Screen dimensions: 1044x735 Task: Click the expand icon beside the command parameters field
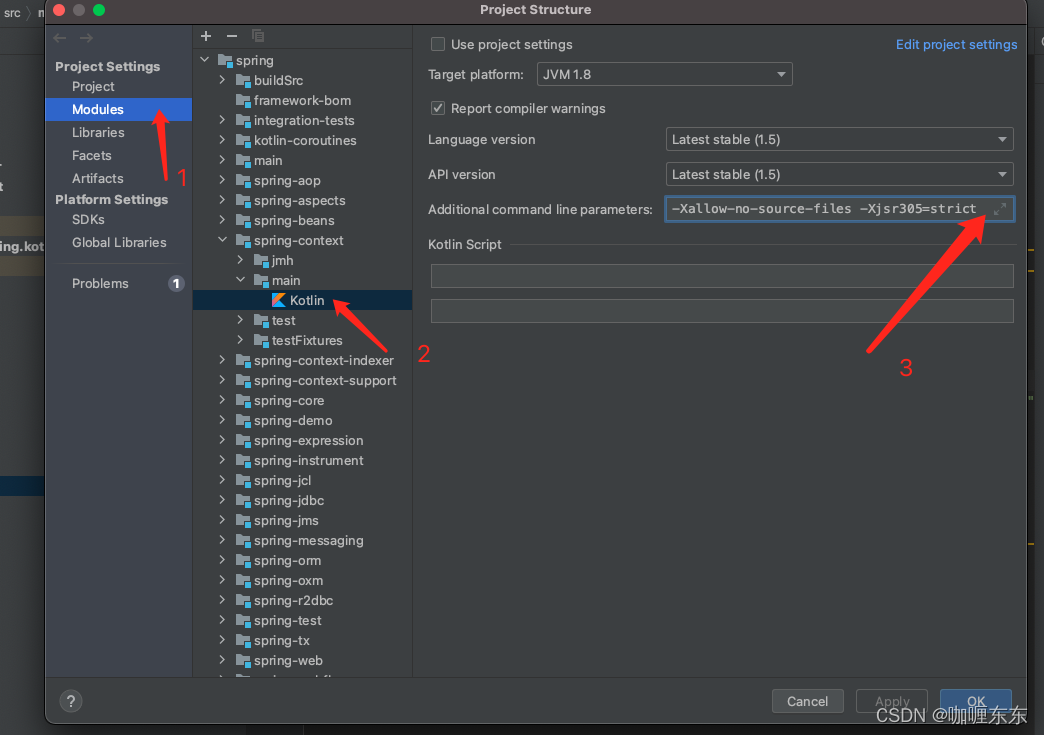[x=1000, y=210]
